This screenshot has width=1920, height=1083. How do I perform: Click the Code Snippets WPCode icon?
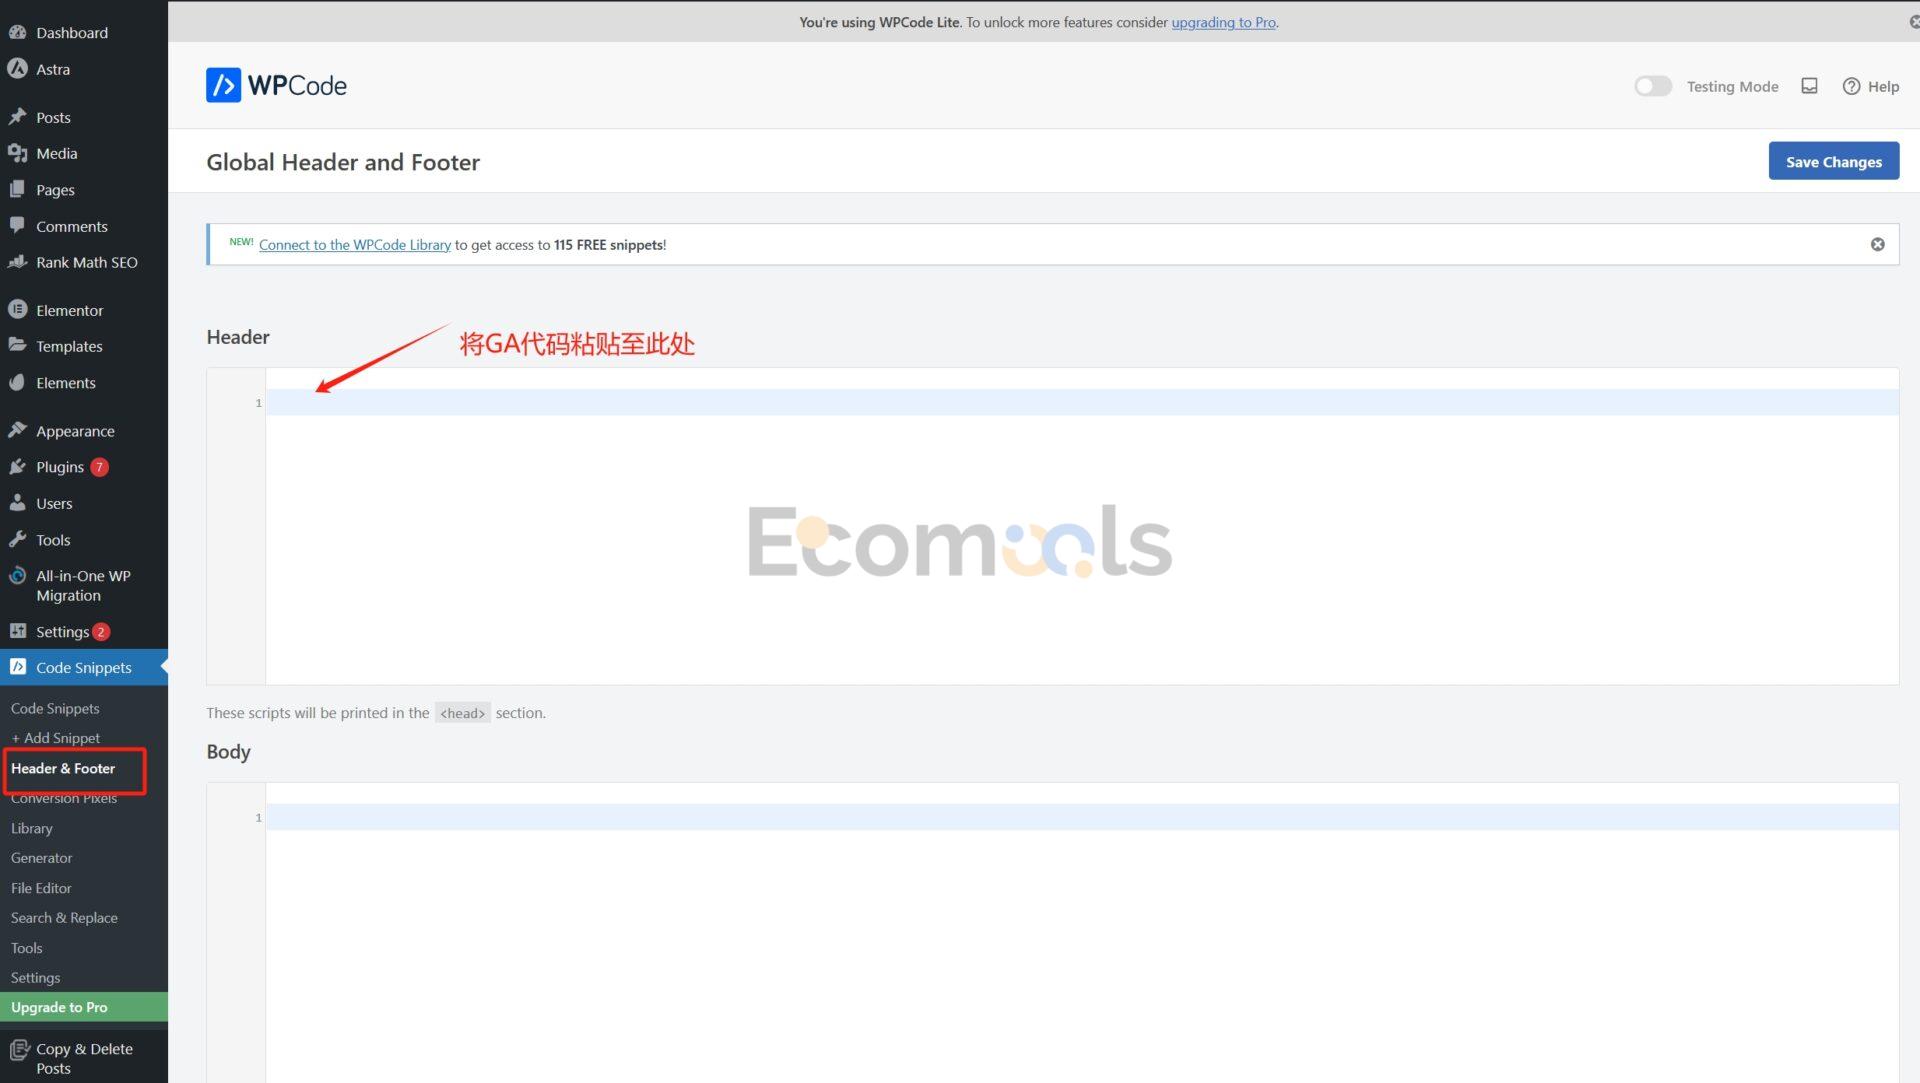(17, 667)
